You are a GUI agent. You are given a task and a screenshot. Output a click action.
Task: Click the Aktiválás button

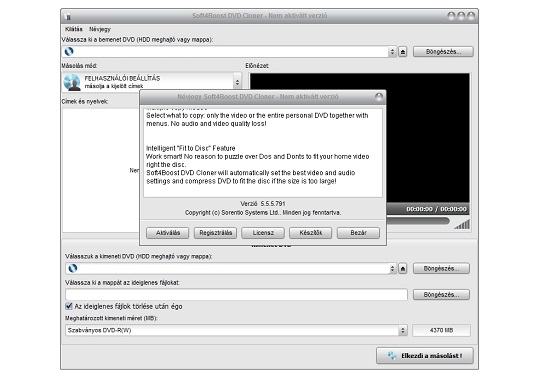(x=167, y=233)
